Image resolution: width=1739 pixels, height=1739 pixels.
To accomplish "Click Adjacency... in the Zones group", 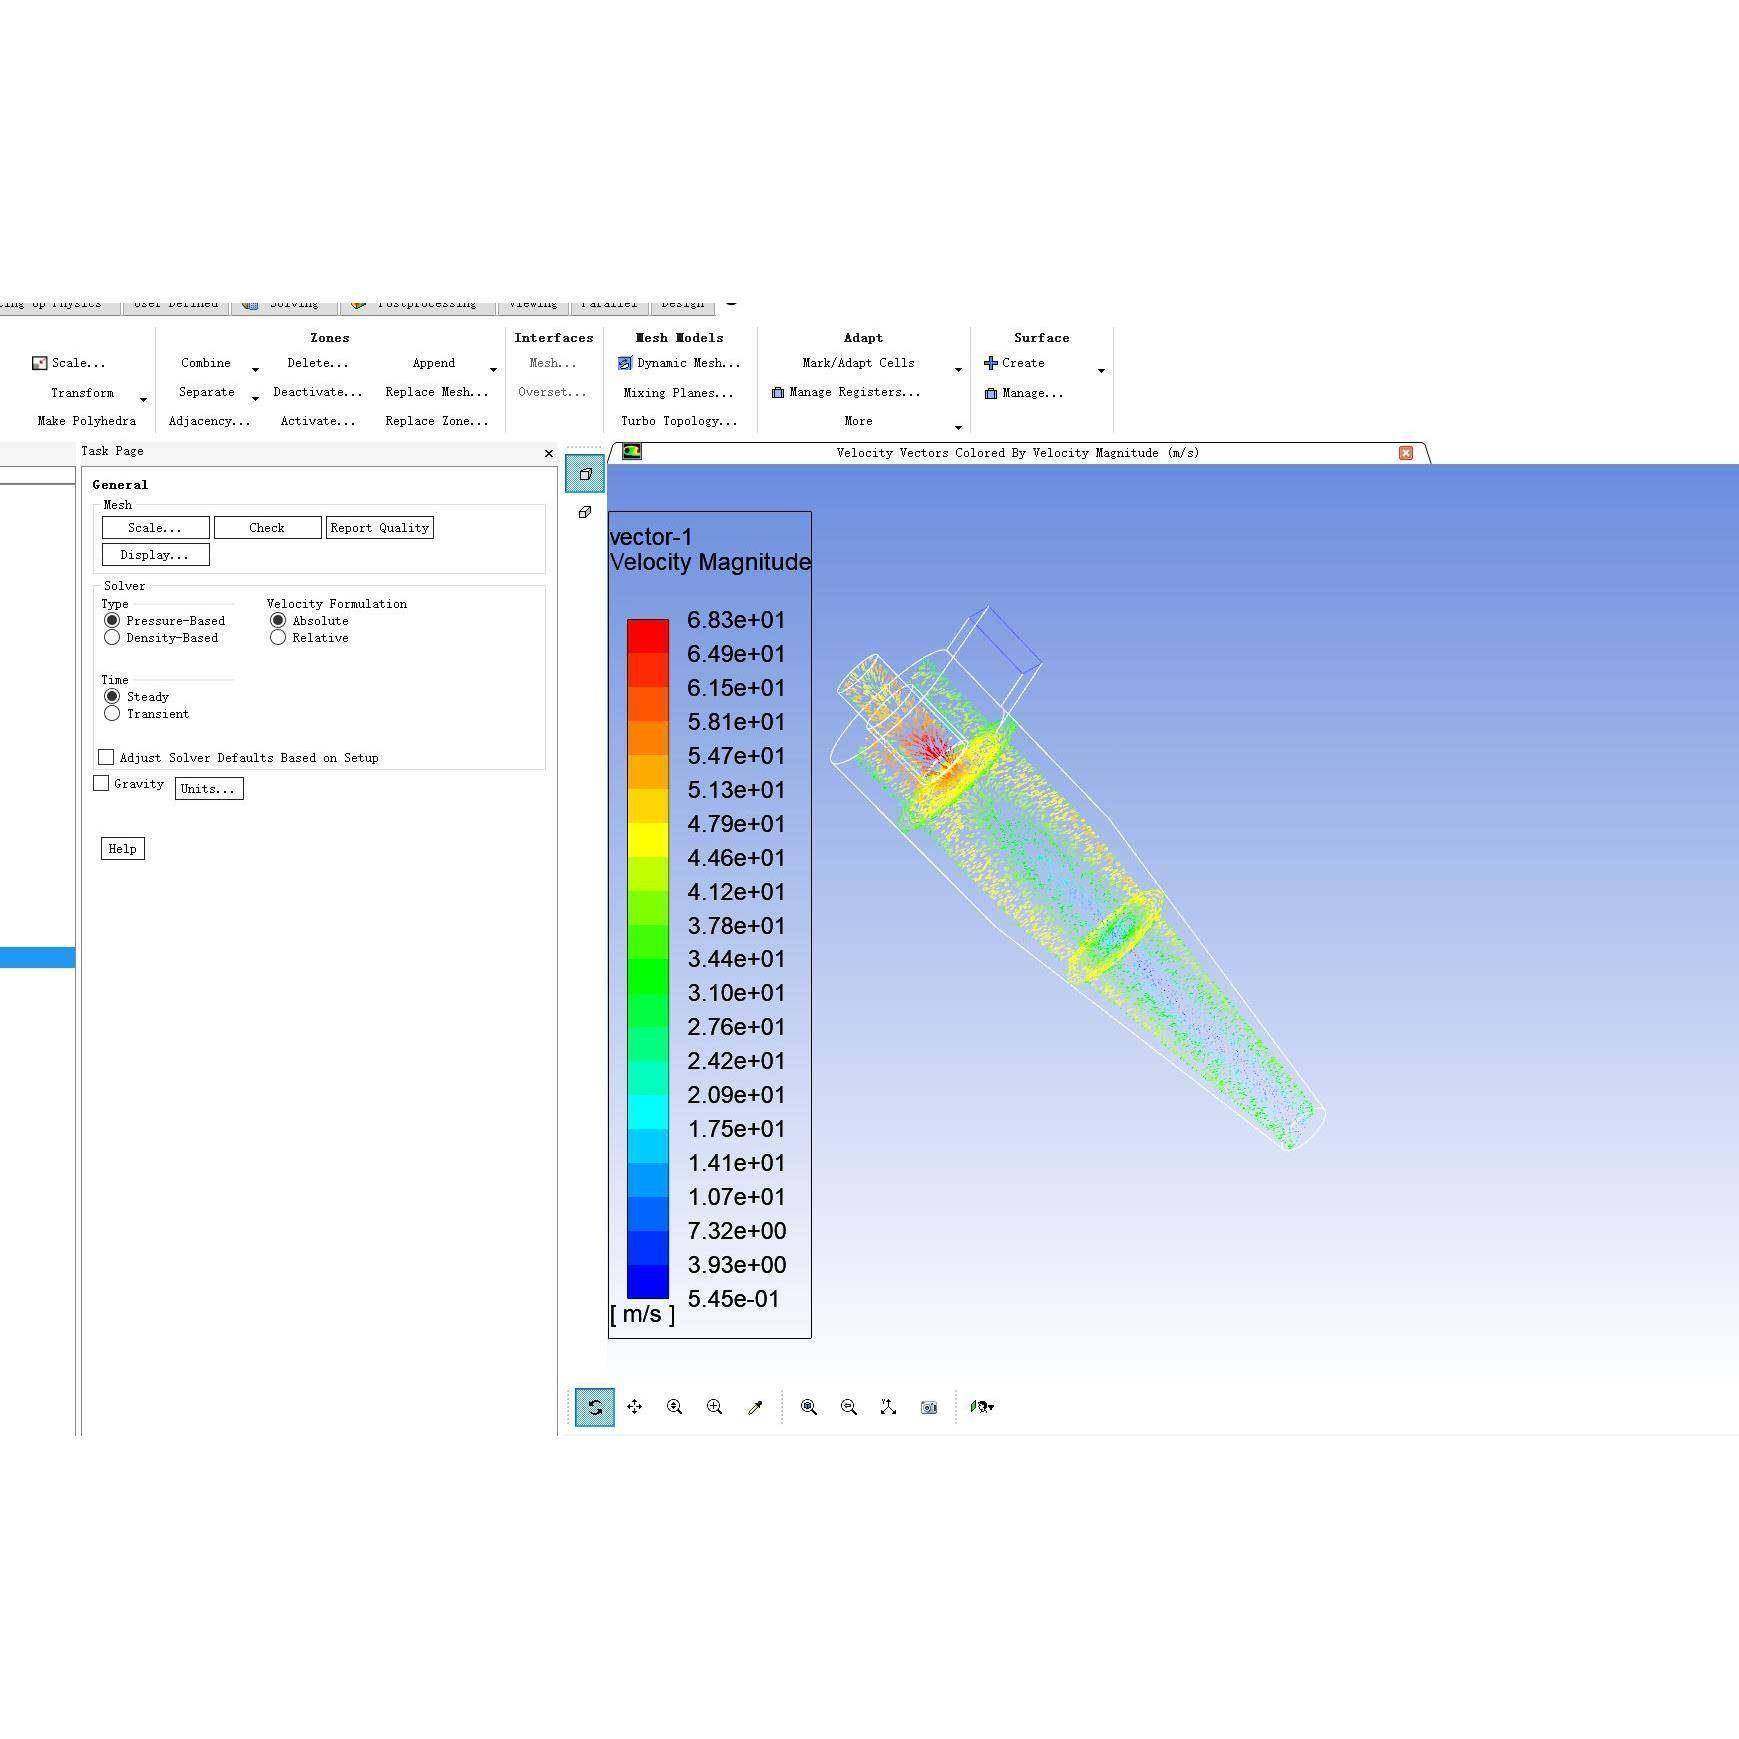I will tap(210, 421).
